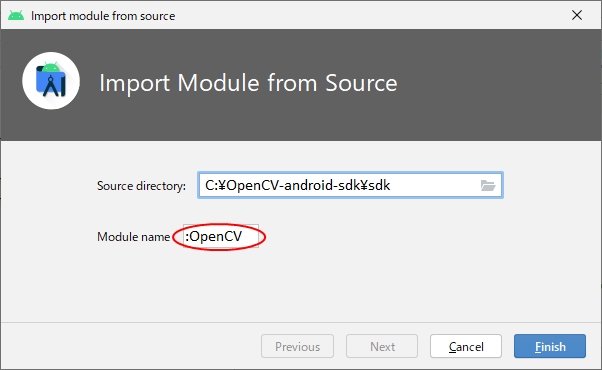Click the 'Import Module from Source' heading text

248,83
